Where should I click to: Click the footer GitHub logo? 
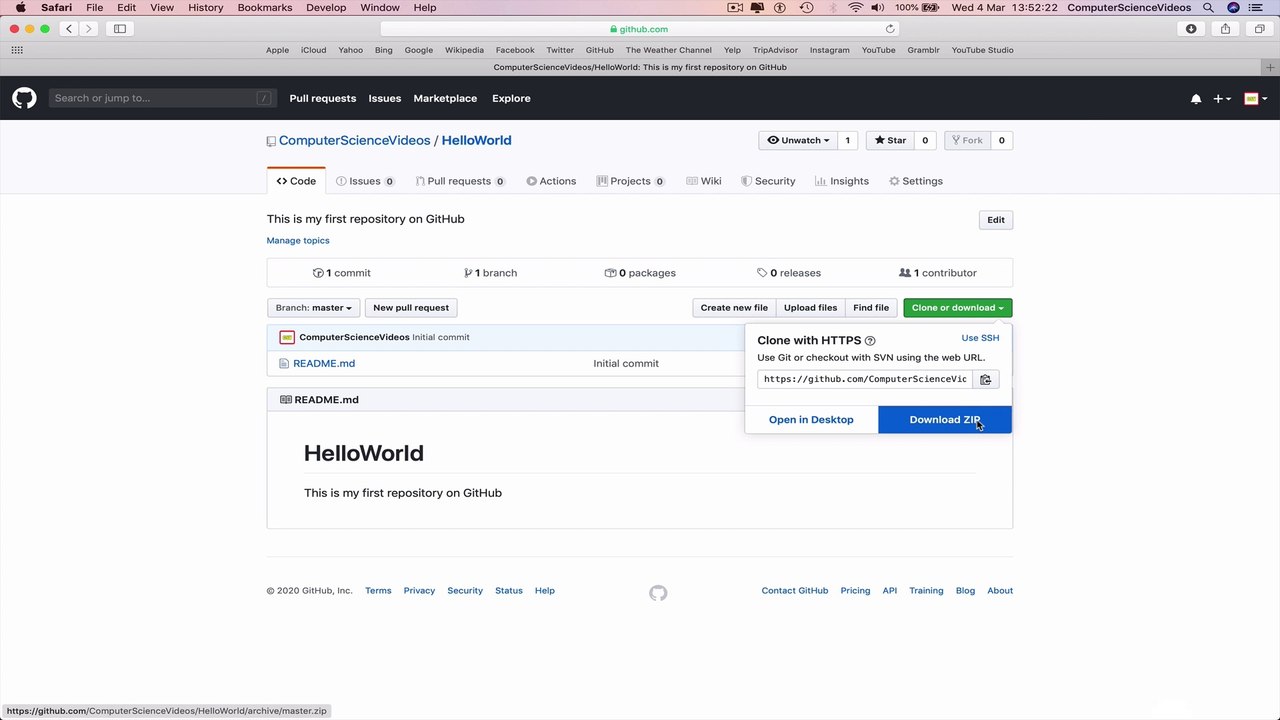[x=658, y=593]
